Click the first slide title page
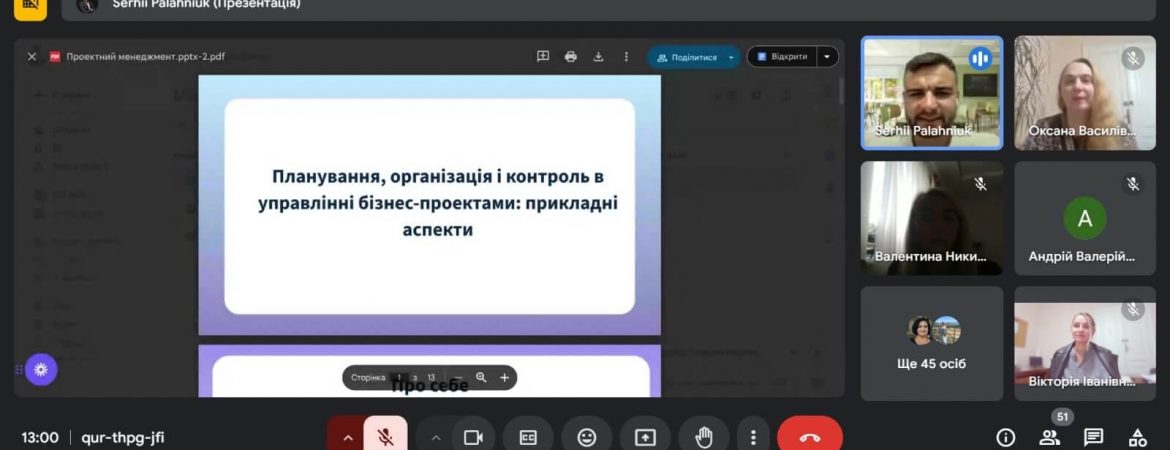Screen dimensions: 1170x450 [430, 204]
